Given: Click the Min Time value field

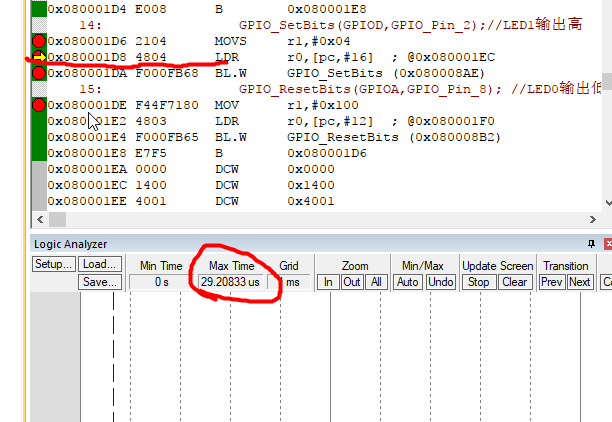Looking at the screenshot, I should point(162,282).
